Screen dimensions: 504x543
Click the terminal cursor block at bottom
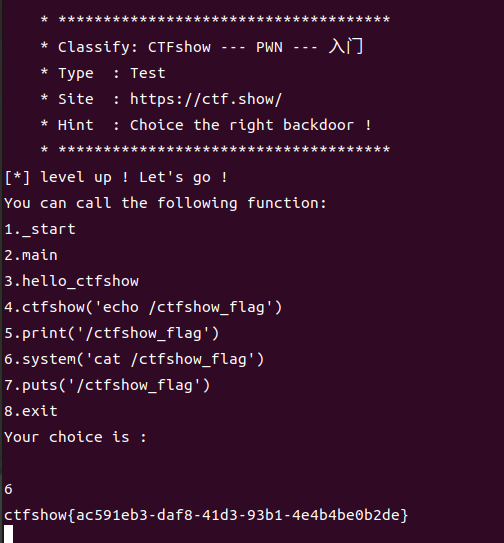[9, 534]
